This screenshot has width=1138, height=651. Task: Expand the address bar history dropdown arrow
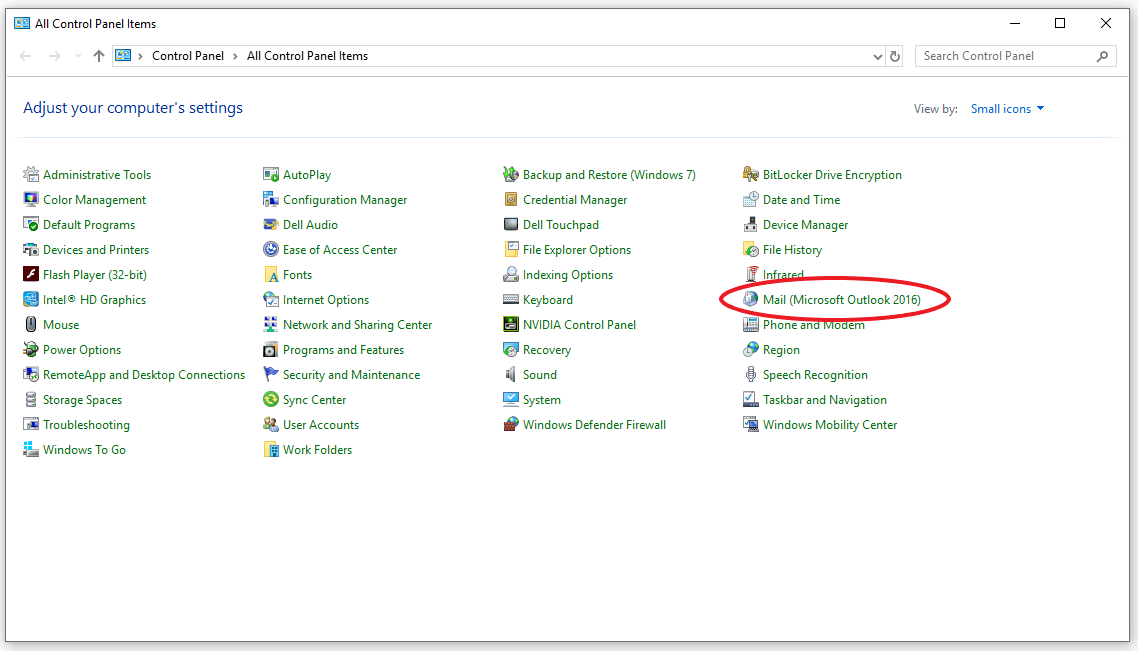click(878, 57)
